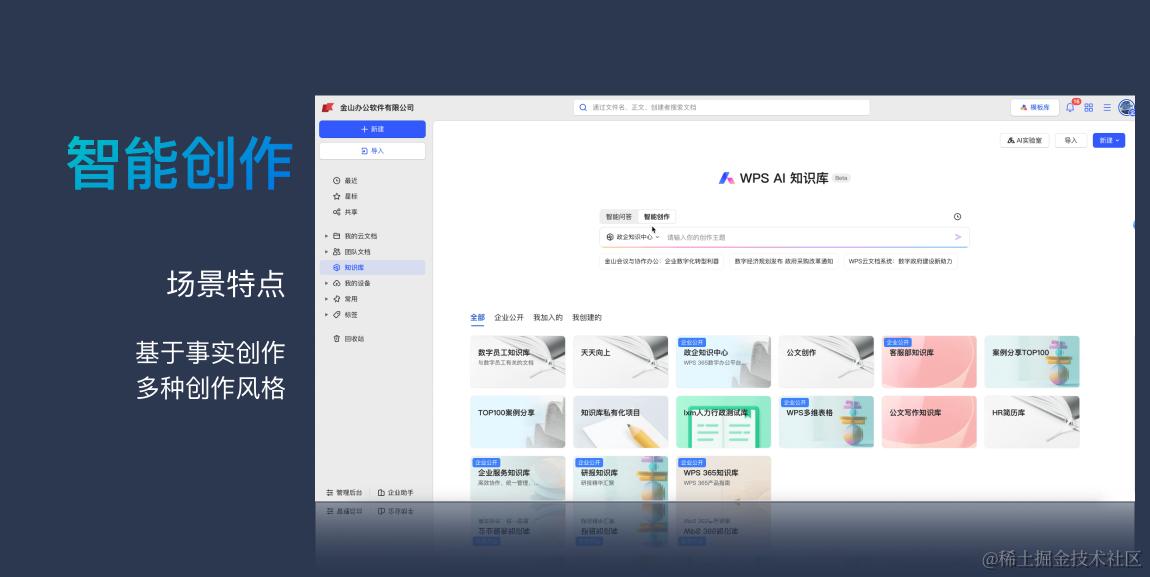Open the 知识库私有化项目 card
Viewport: 1150px width, 577px height.
(620, 422)
